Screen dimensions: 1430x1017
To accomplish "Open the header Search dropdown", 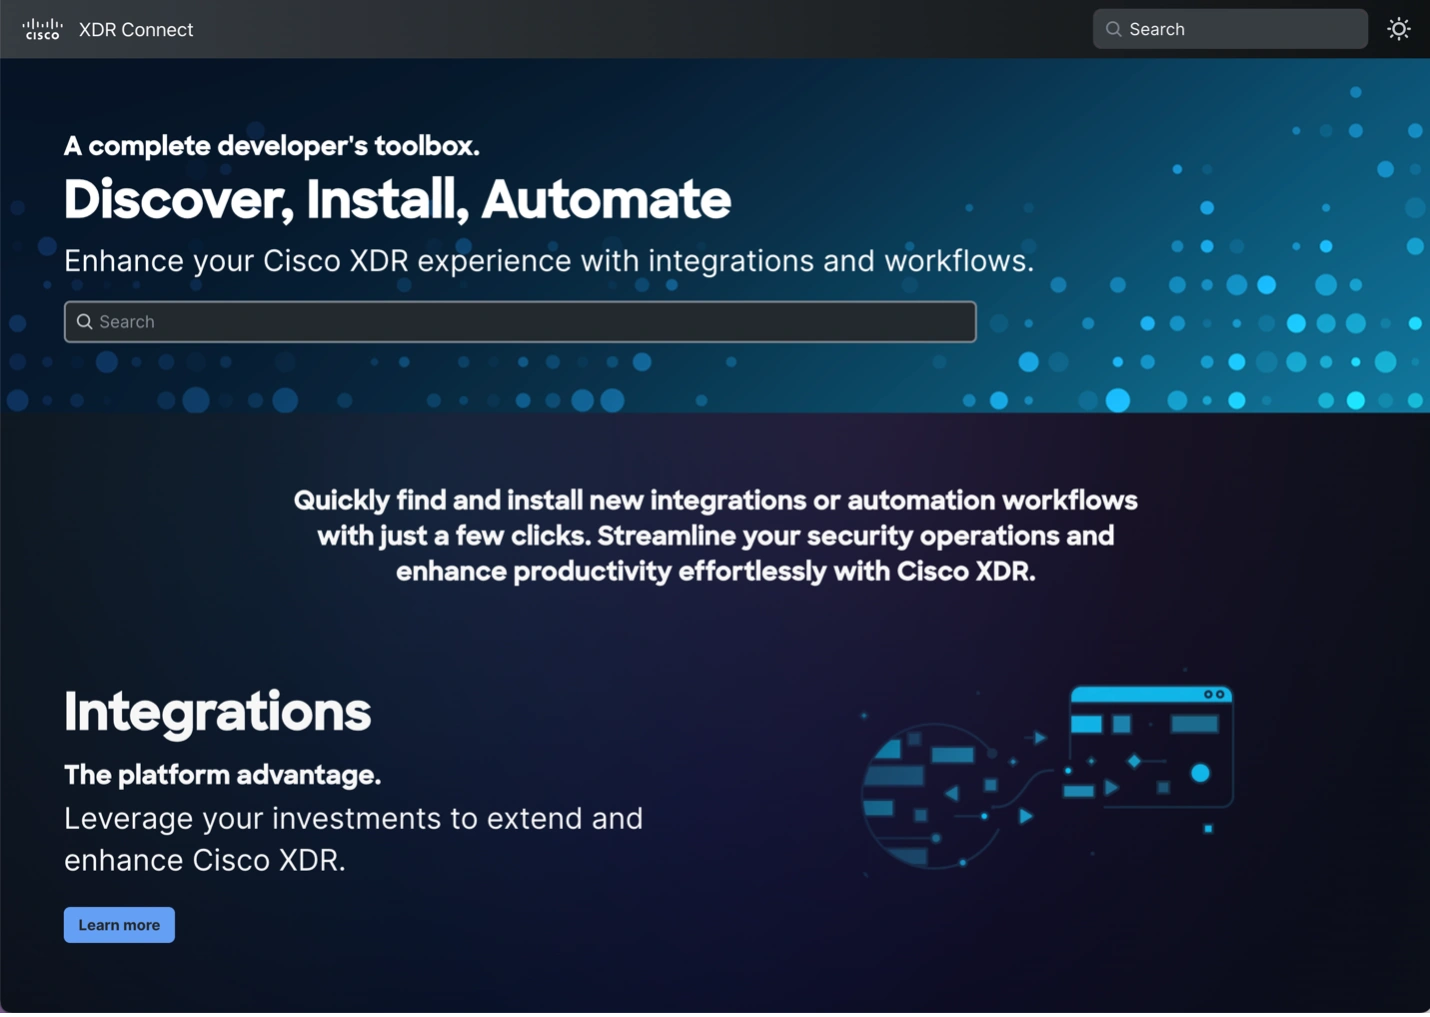I will (x=1229, y=29).
